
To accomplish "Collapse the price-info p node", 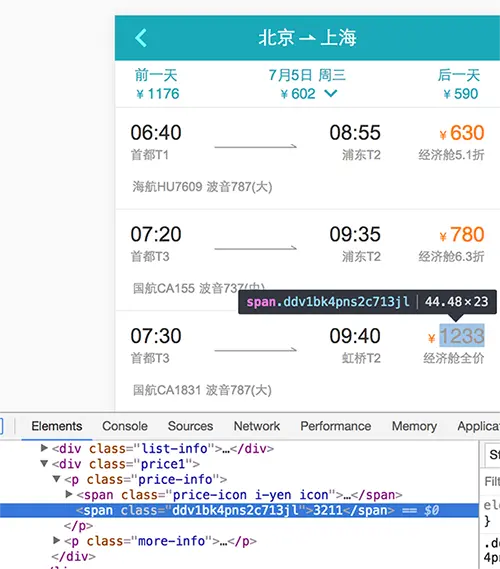I will pyautogui.click(x=57, y=479).
